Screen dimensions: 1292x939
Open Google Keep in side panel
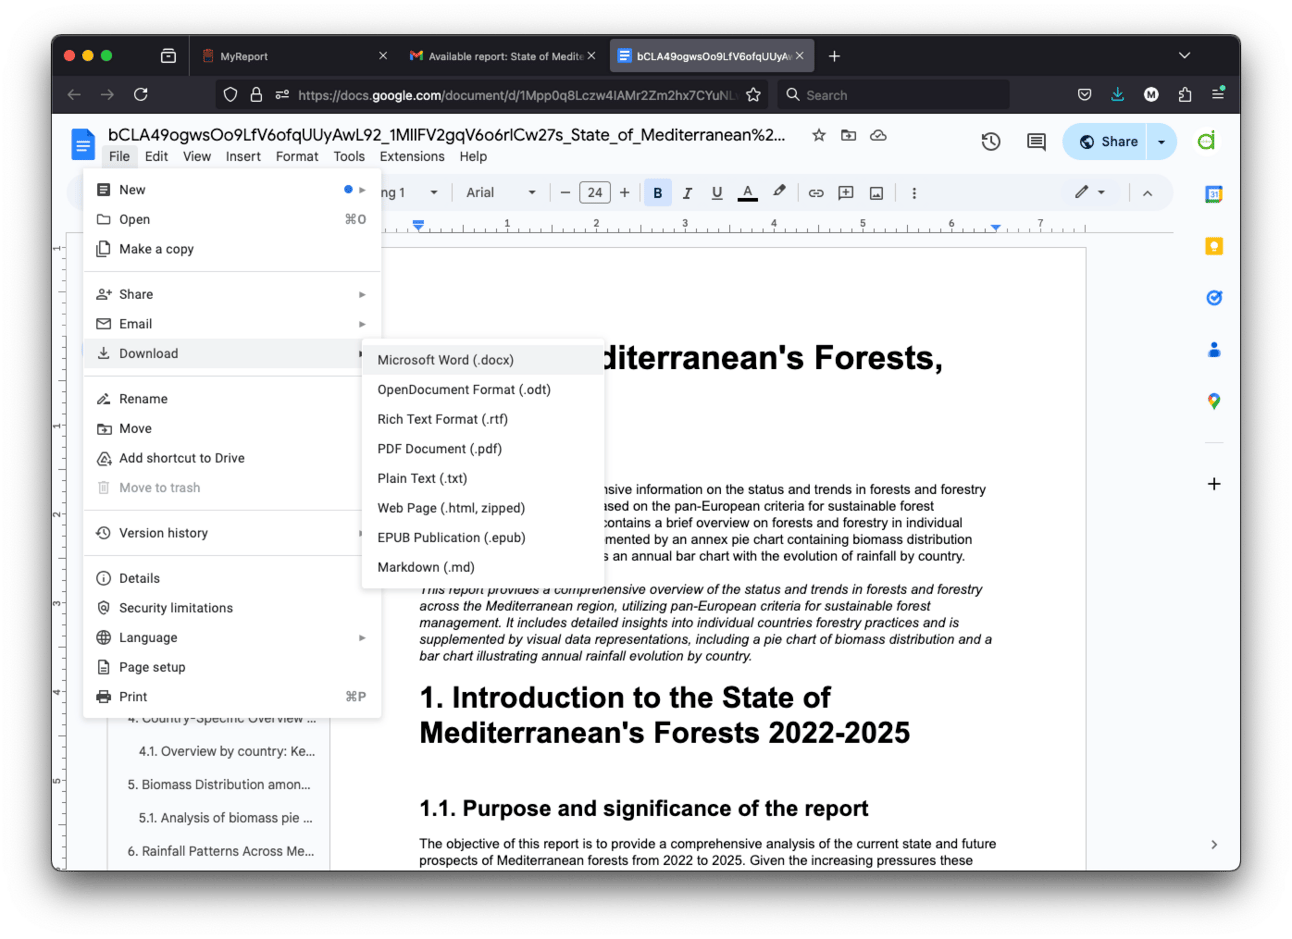(x=1213, y=246)
